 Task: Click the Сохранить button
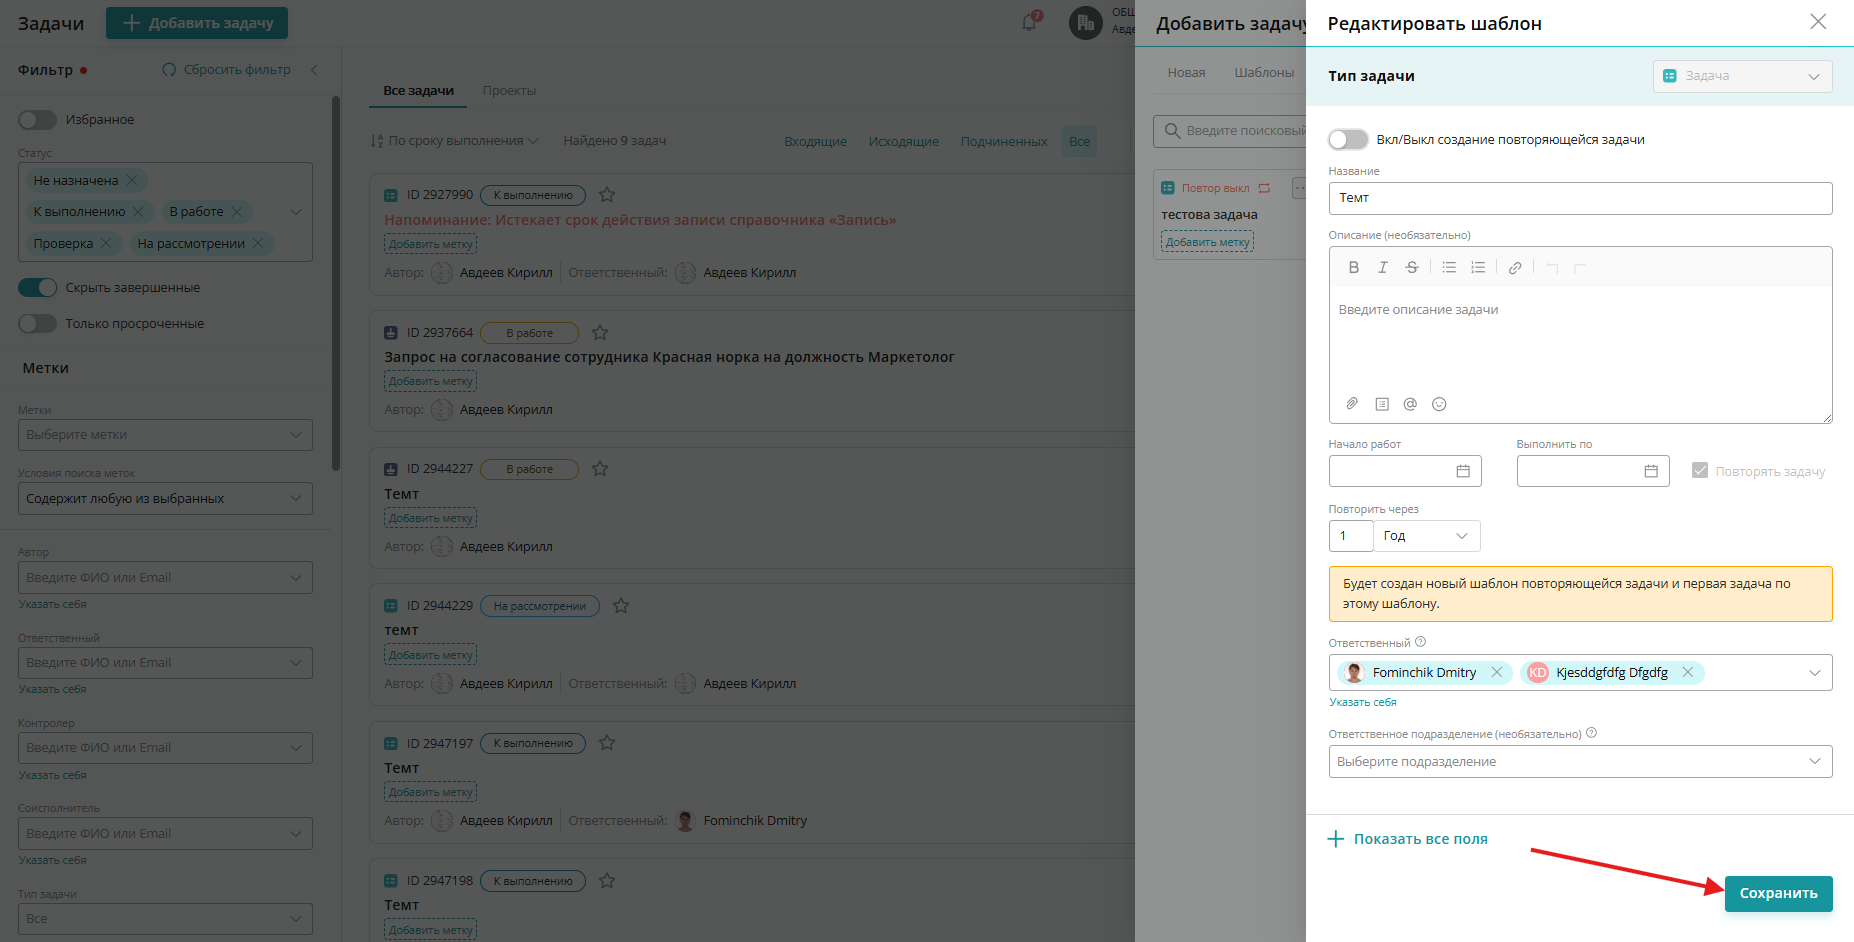1779,894
